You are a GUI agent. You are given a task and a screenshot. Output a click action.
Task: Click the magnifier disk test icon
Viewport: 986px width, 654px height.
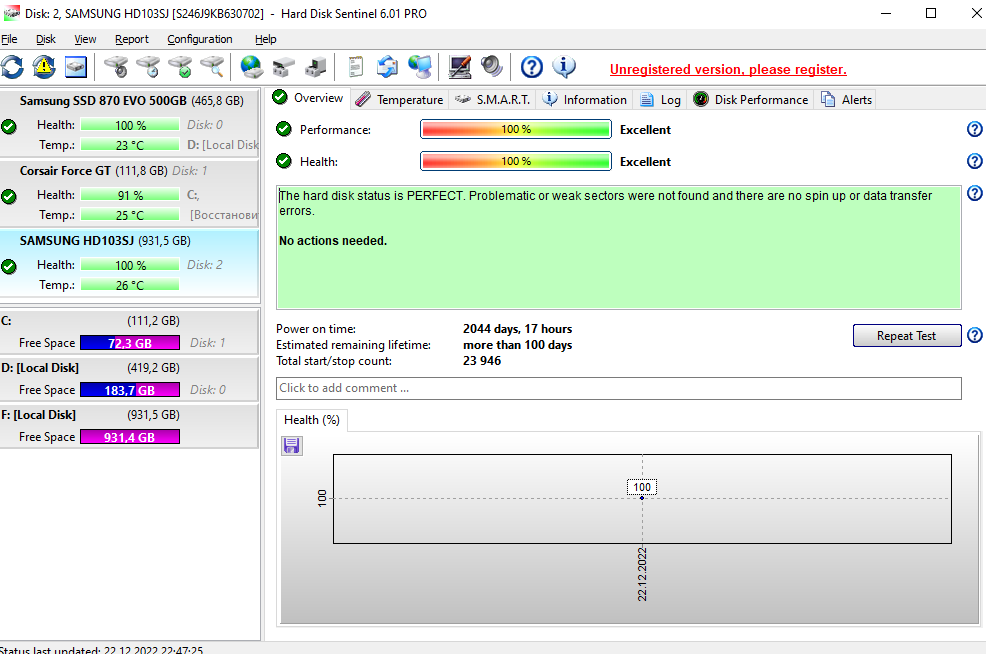pos(212,67)
